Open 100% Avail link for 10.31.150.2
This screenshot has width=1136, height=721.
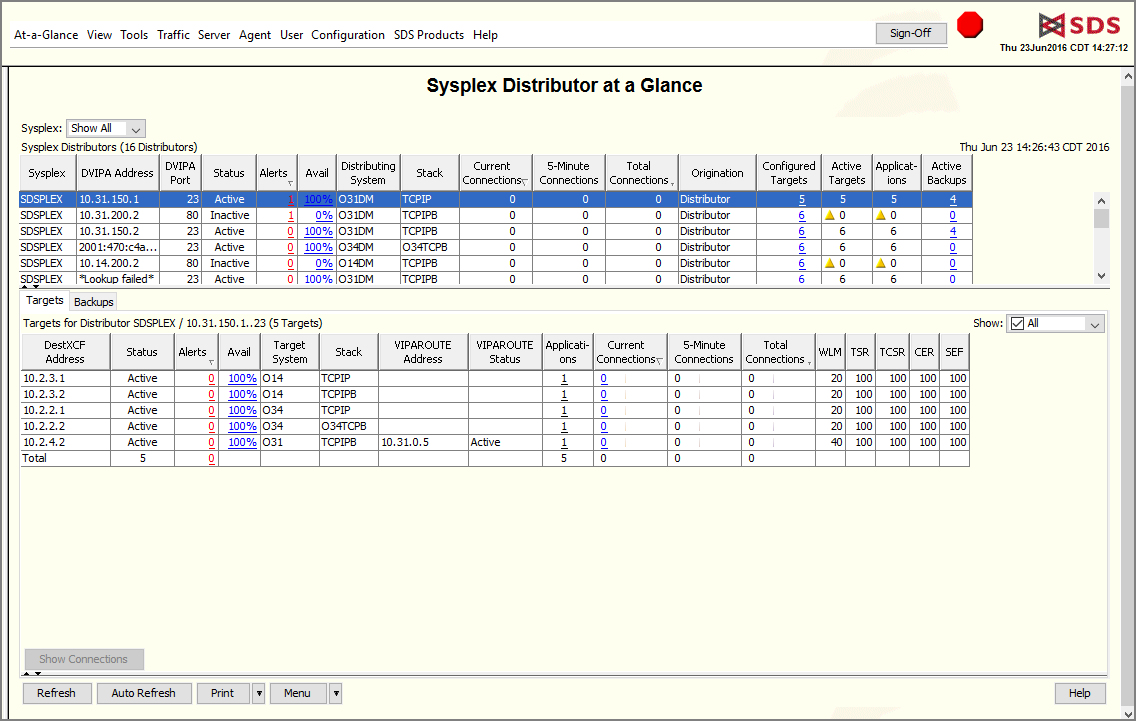click(318, 231)
